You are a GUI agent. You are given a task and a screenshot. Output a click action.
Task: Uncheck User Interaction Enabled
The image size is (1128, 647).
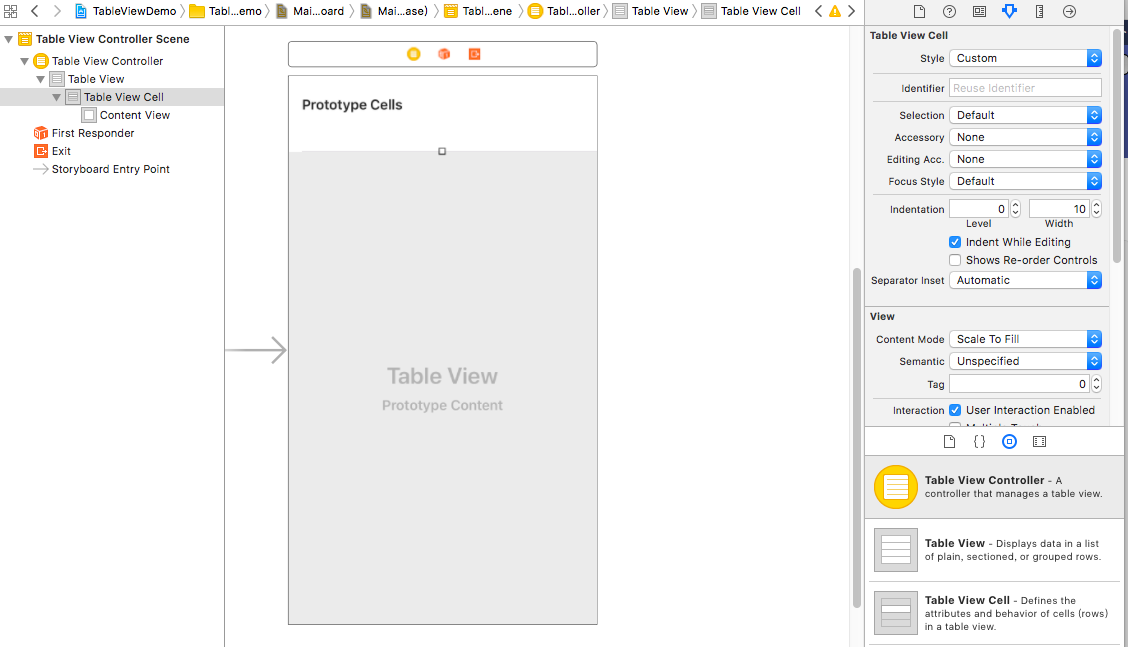(x=955, y=410)
